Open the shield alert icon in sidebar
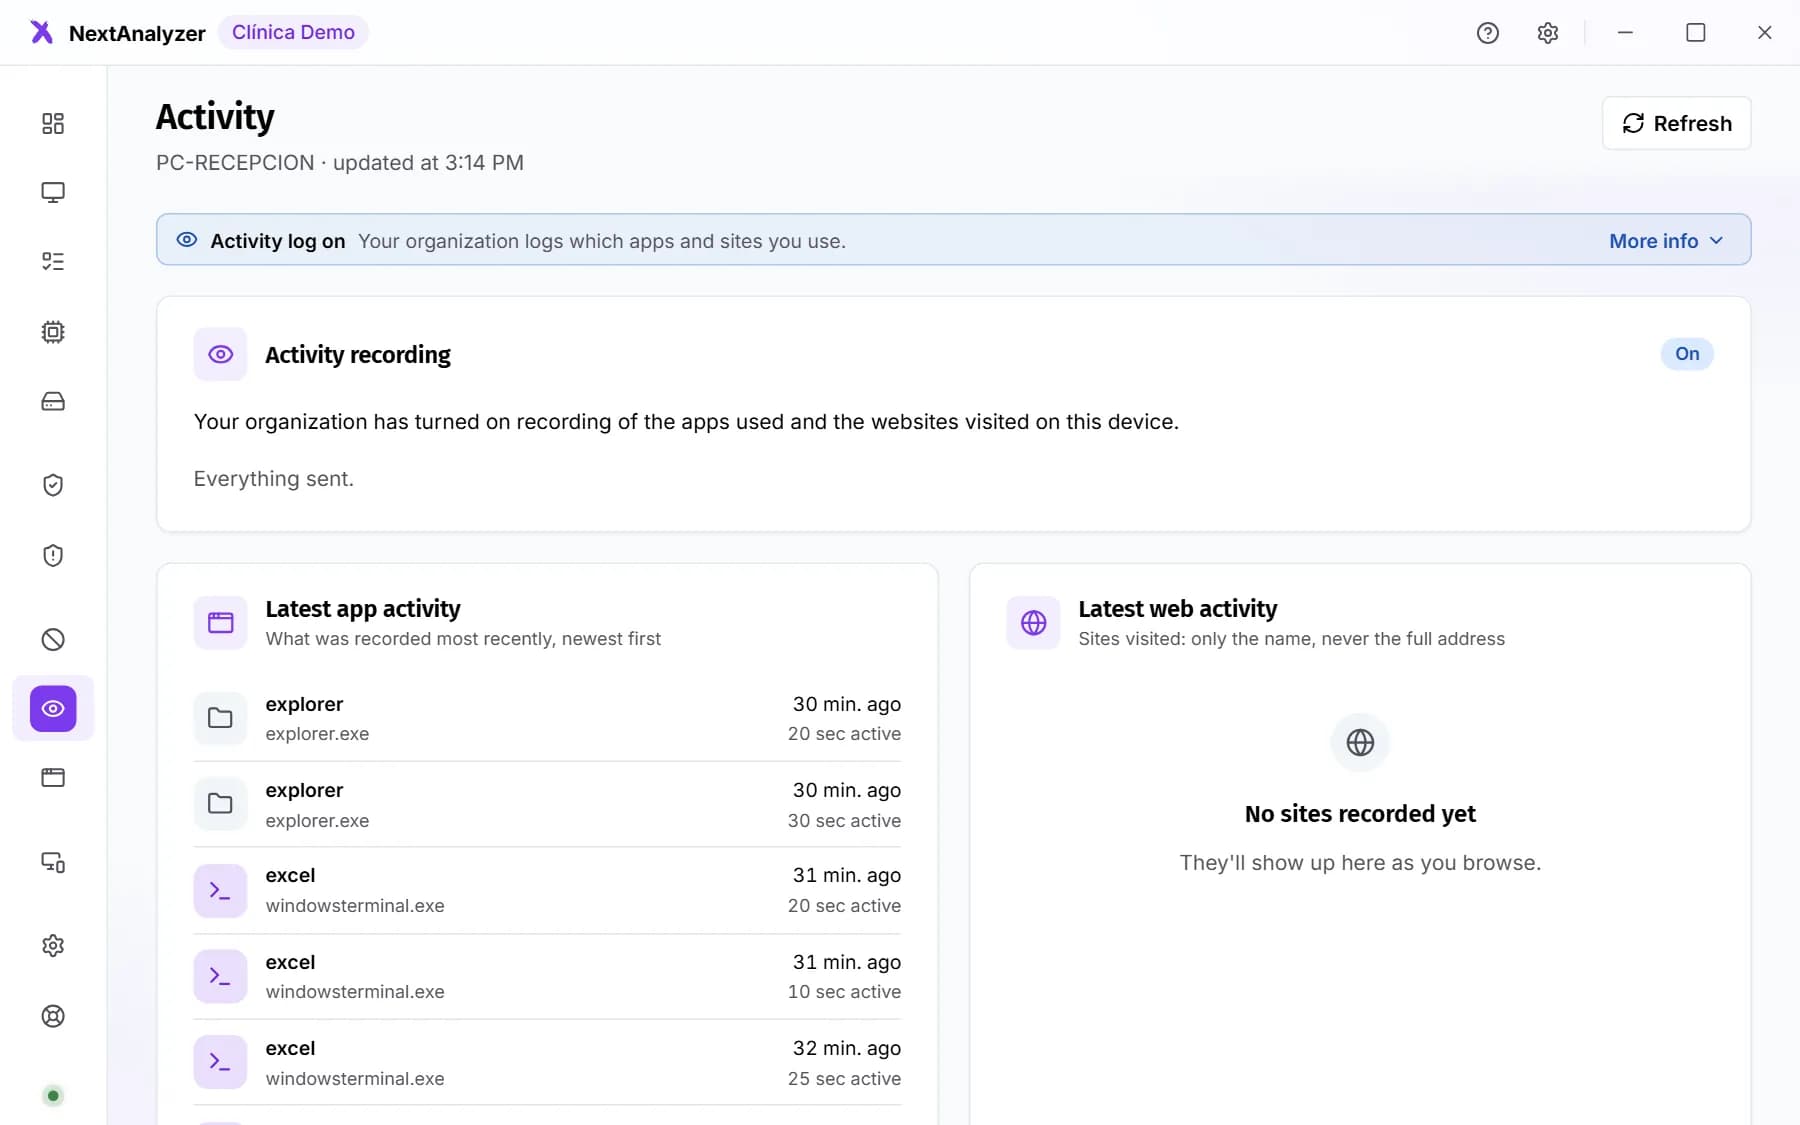 coord(53,555)
